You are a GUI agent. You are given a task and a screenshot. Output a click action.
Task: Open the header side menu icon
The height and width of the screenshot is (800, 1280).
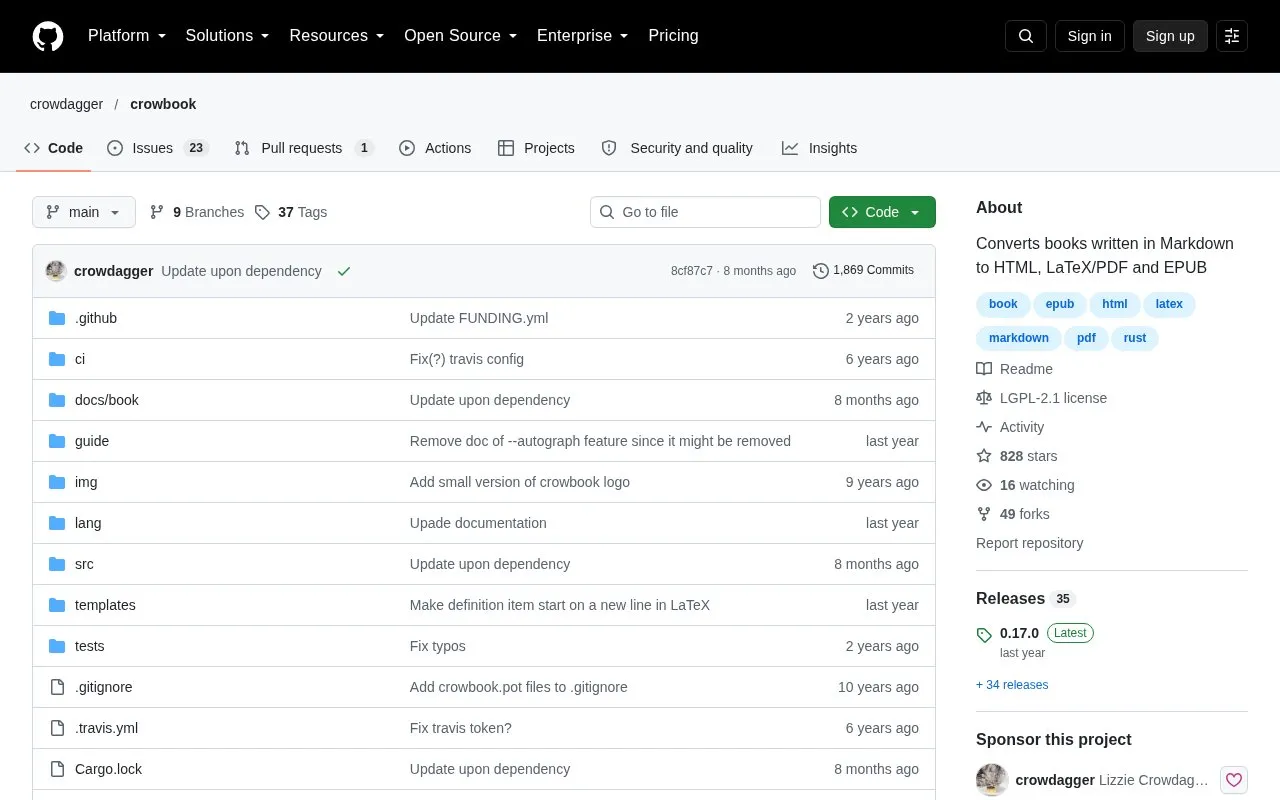point(1232,36)
